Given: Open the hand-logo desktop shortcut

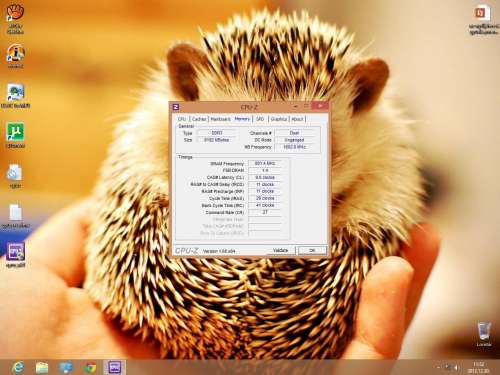Looking at the screenshot, I should [15, 18].
